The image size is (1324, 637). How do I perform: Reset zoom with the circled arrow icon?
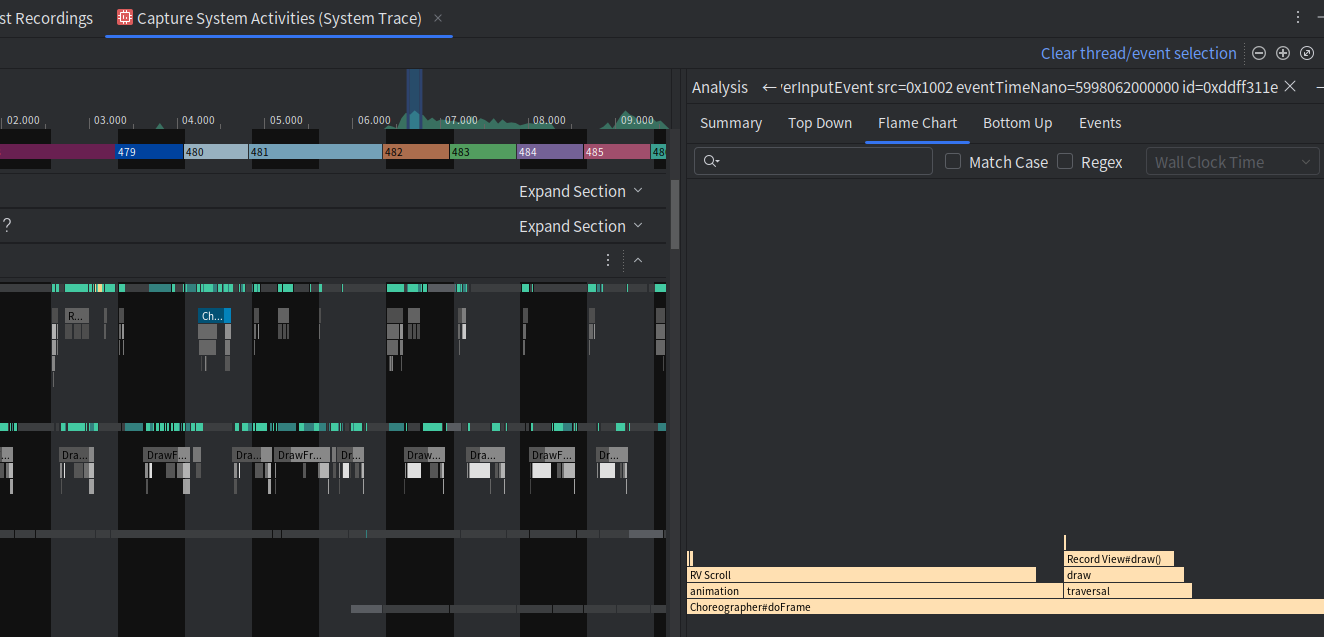(x=1306, y=53)
